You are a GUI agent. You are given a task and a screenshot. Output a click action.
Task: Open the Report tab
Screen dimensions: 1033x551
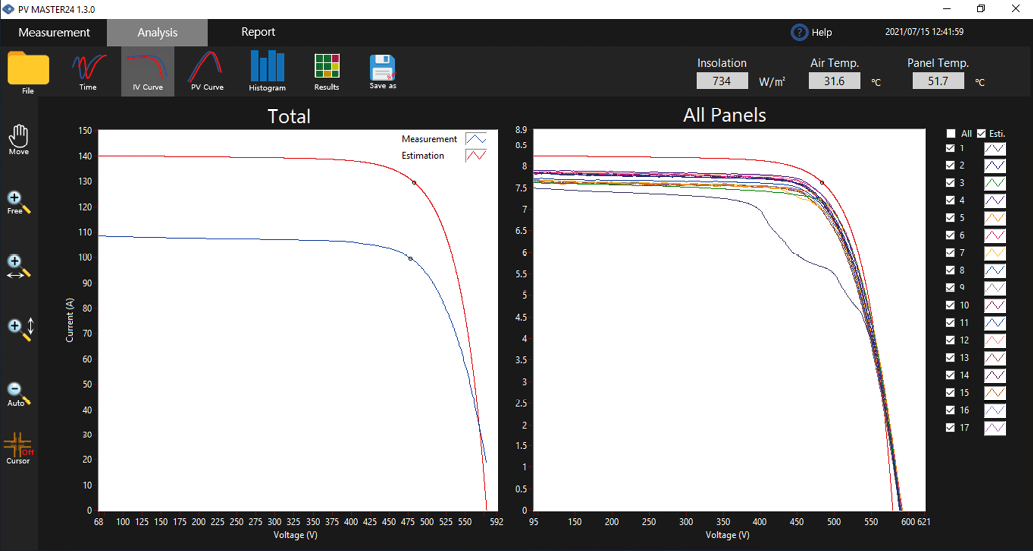tap(258, 32)
